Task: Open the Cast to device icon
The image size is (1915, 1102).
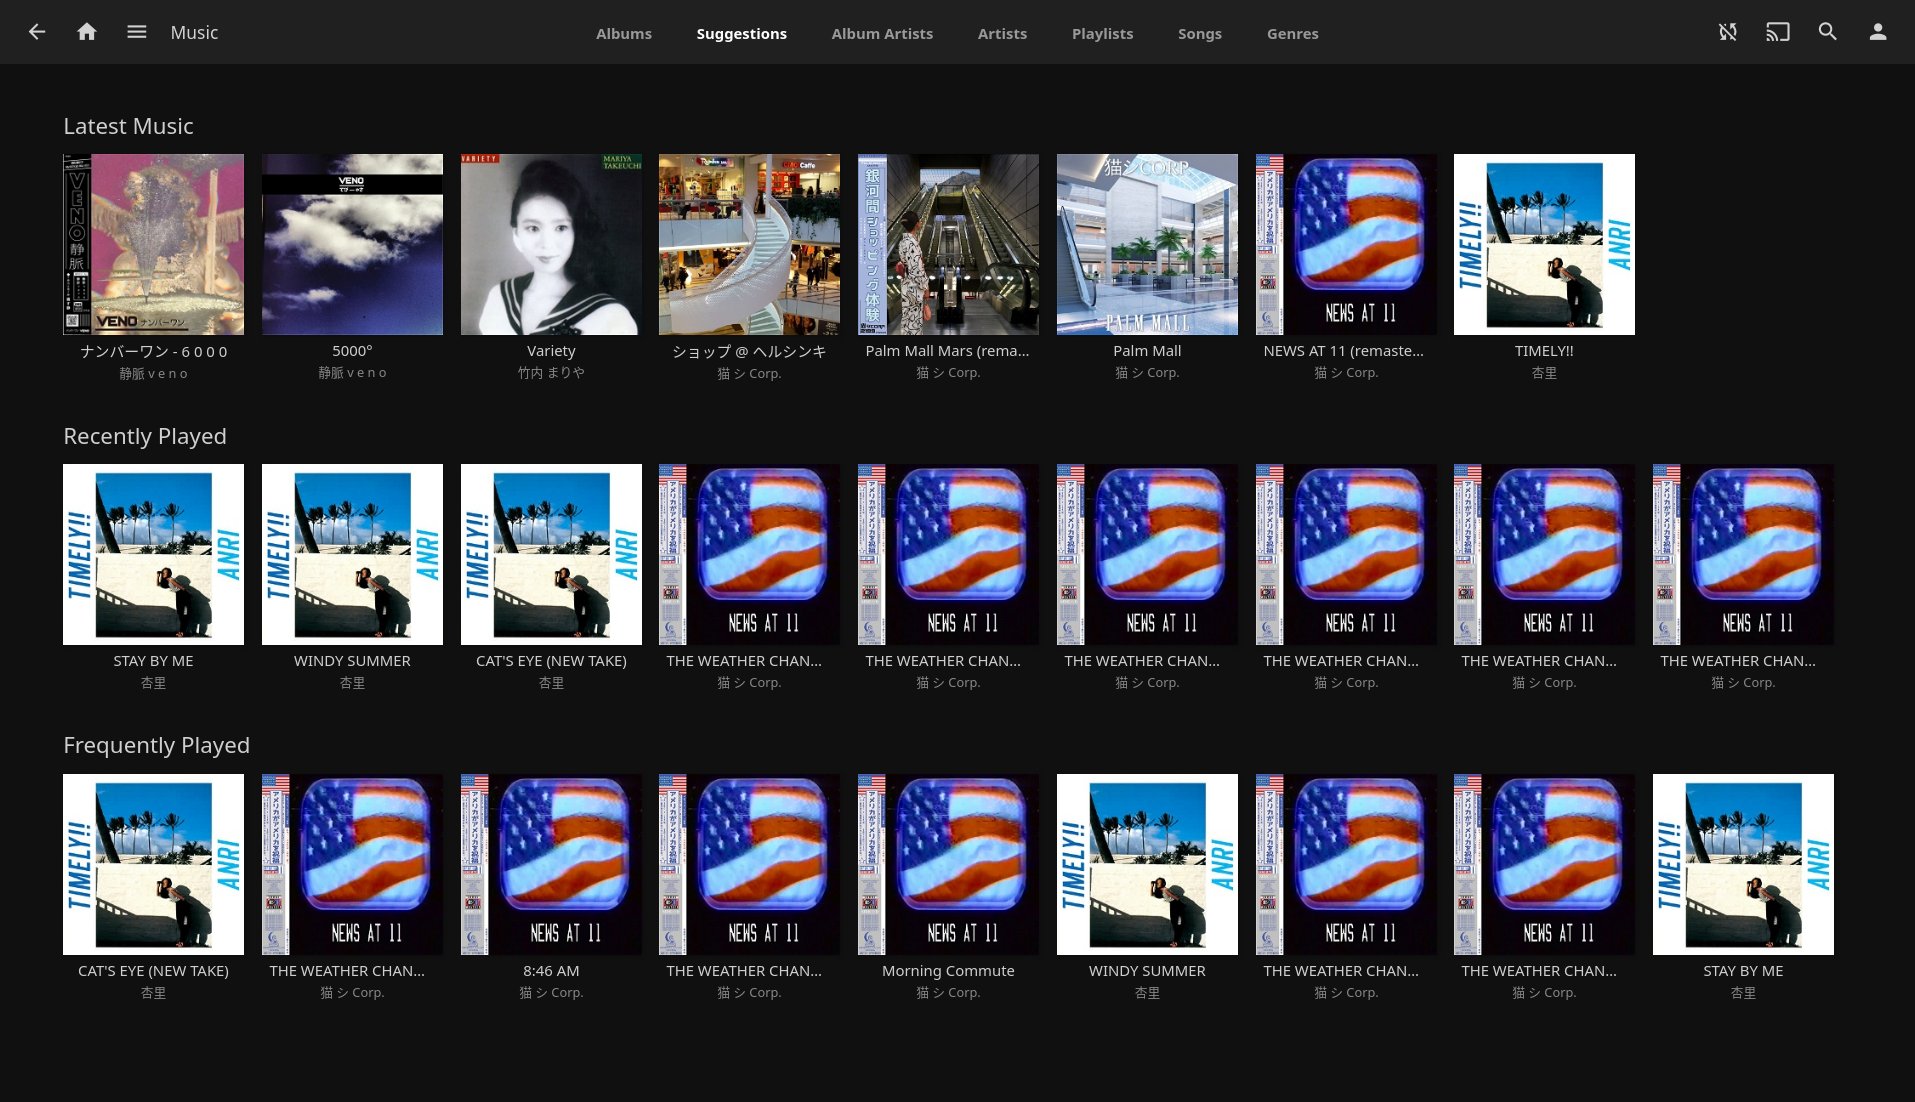Action: (x=1777, y=32)
